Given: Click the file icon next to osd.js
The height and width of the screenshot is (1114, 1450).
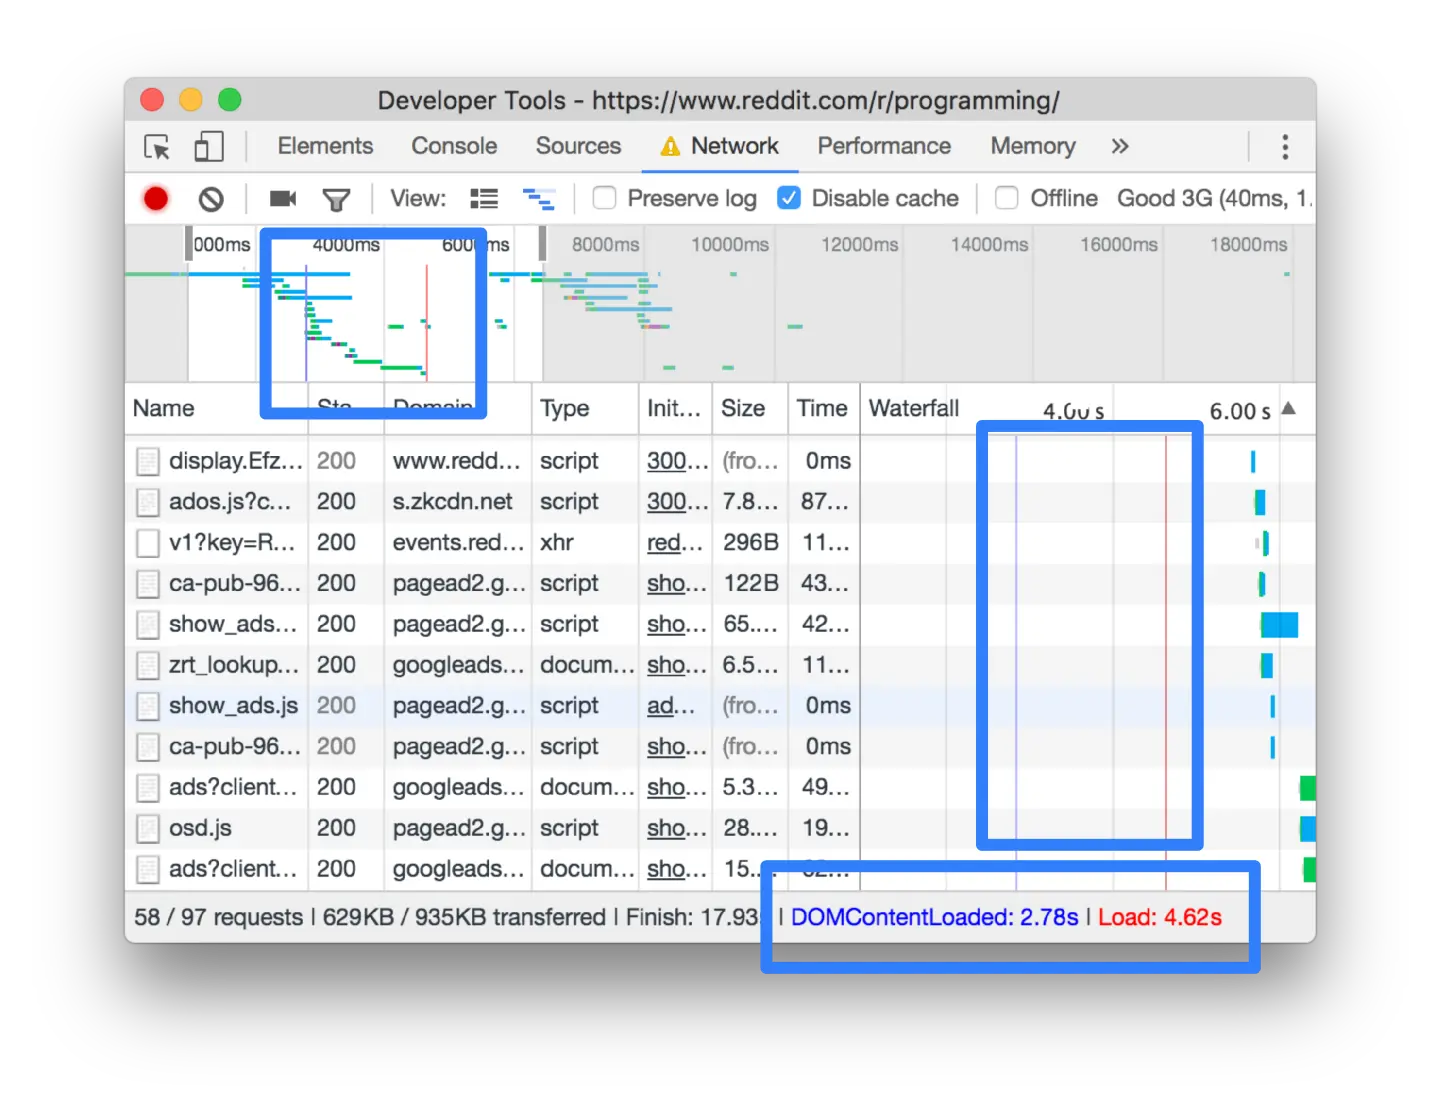Looking at the screenshot, I should [x=148, y=829].
